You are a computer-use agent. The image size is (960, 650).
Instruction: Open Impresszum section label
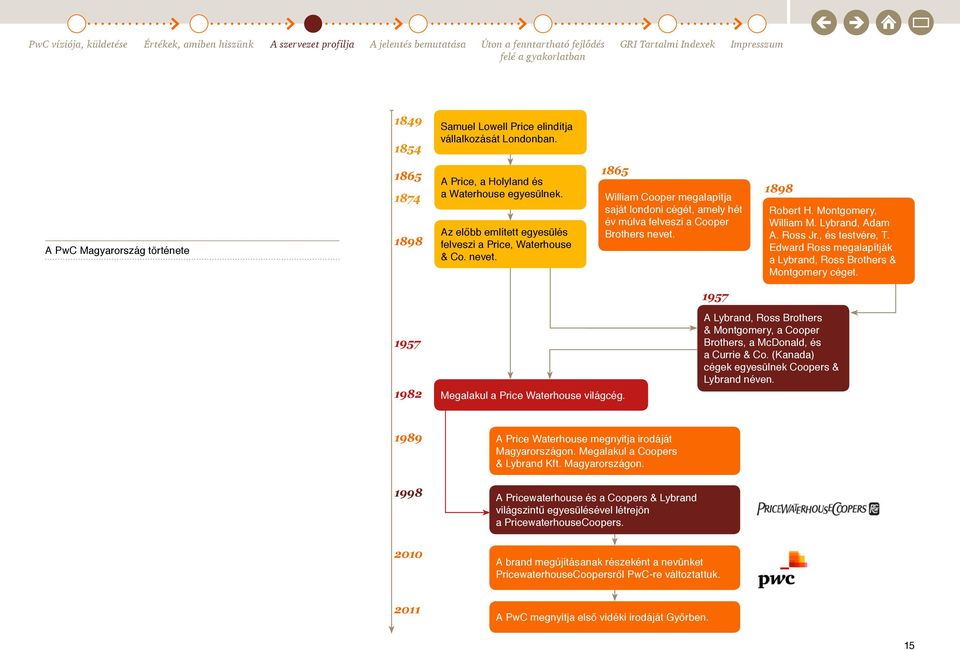757,44
